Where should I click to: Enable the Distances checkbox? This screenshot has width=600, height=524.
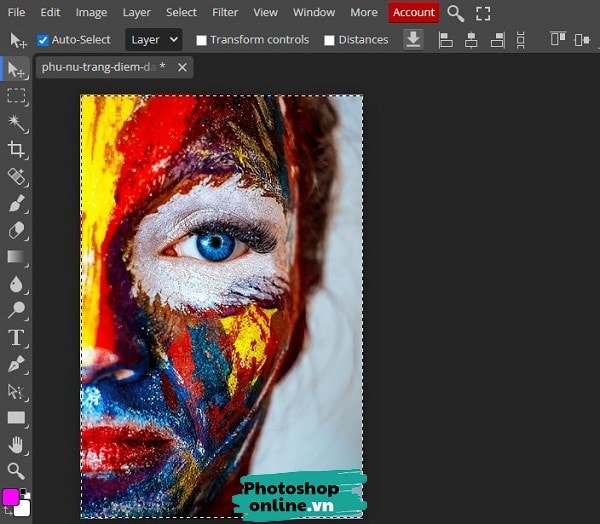[x=330, y=40]
